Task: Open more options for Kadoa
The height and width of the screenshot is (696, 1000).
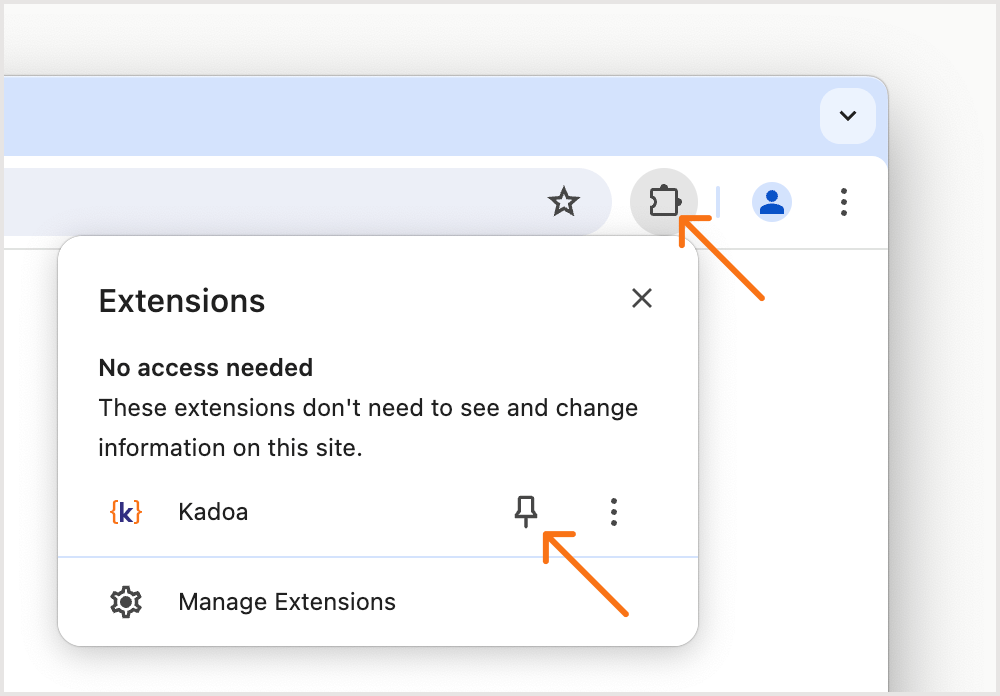Action: tap(614, 512)
